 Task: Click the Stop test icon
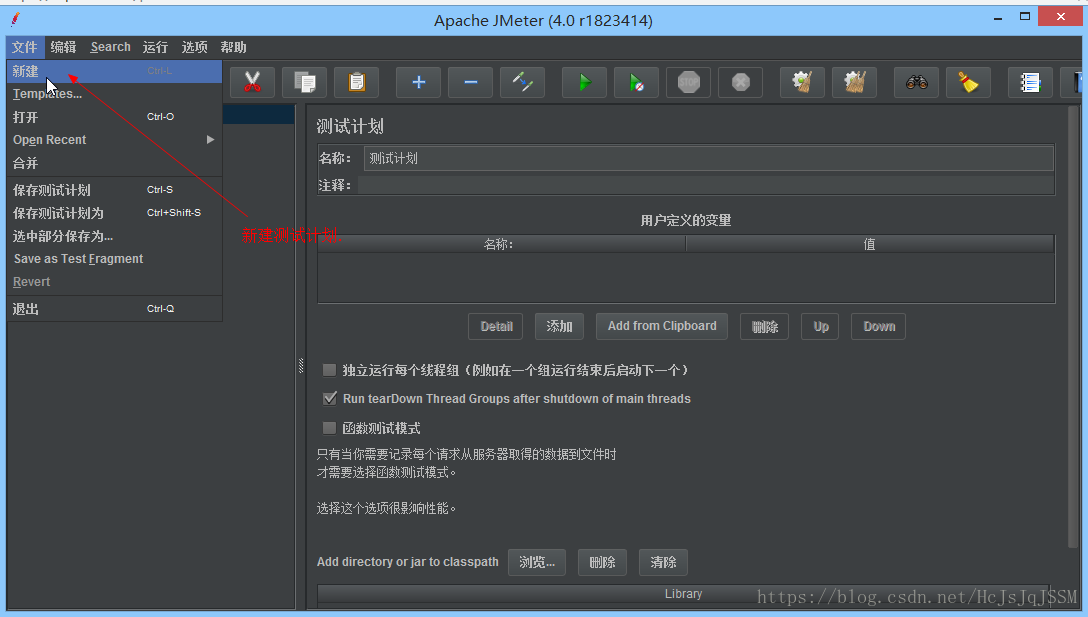[688, 83]
